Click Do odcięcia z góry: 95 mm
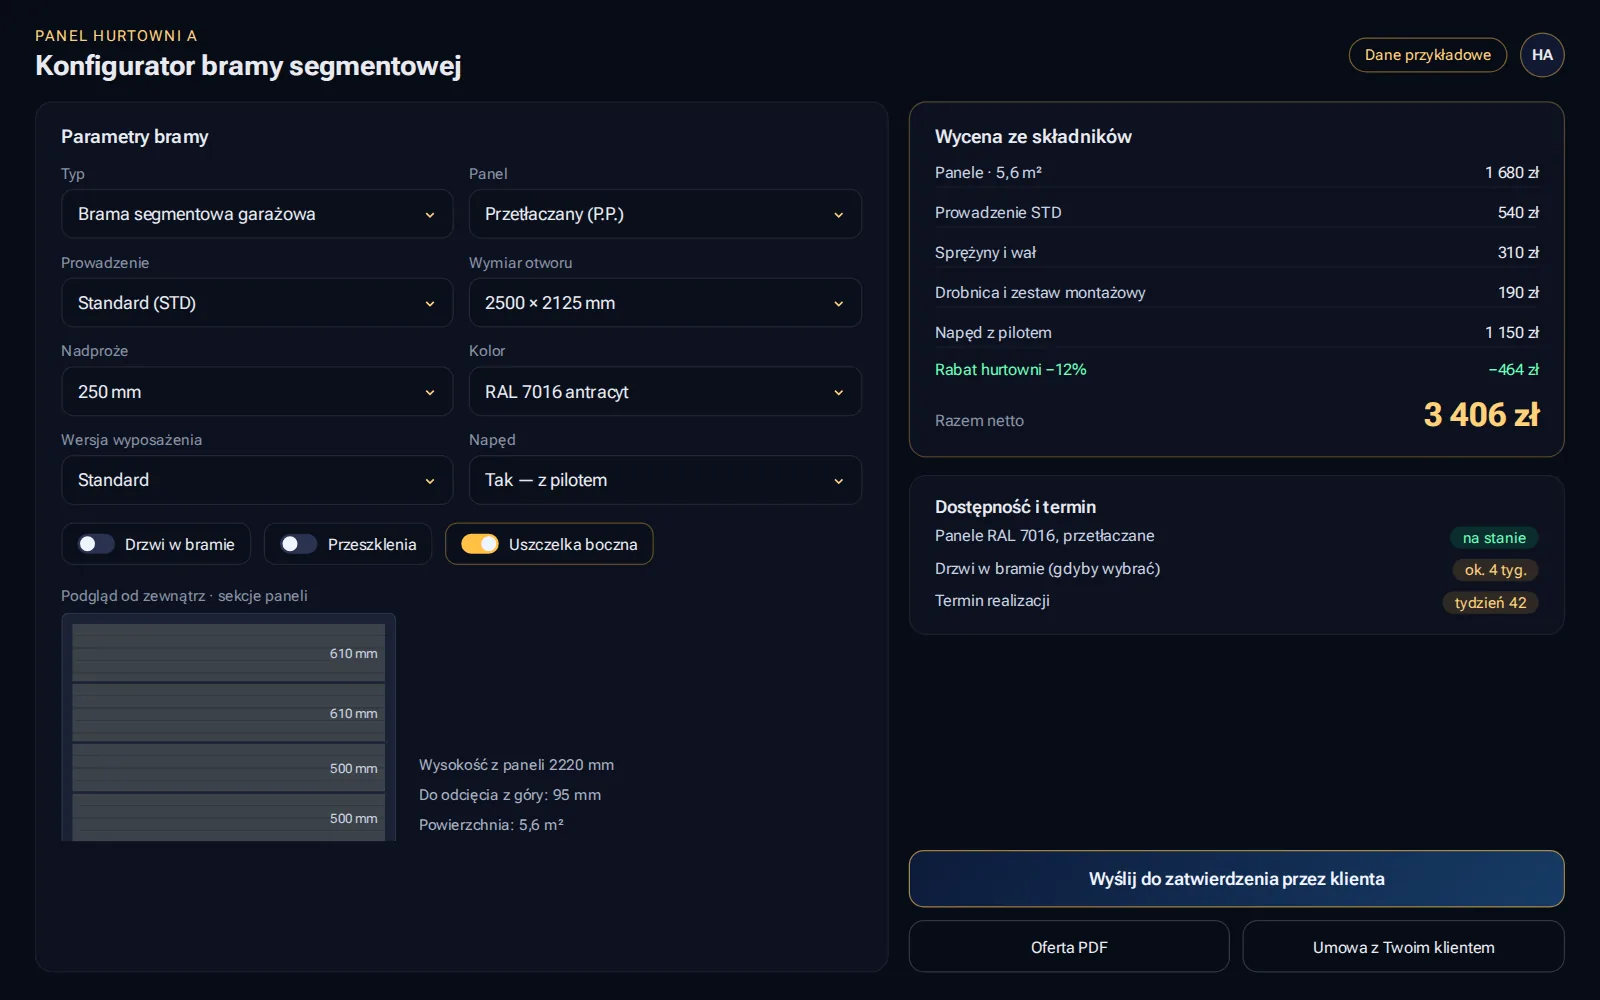1600x1000 pixels. click(510, 795)
